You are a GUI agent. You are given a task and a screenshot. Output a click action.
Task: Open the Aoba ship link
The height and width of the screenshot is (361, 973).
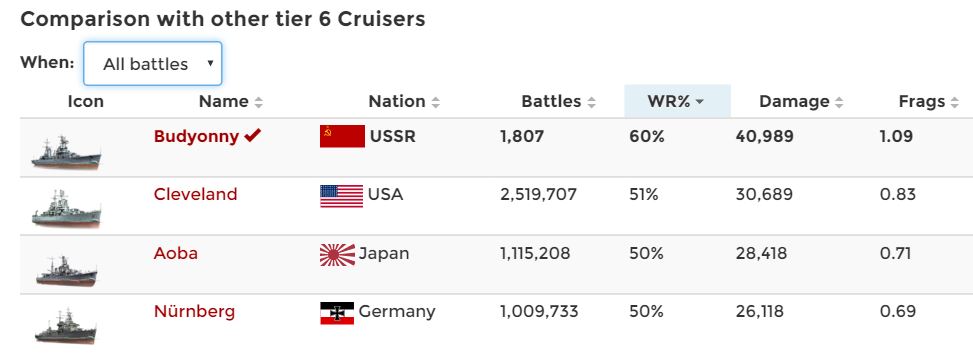[176, 253]
